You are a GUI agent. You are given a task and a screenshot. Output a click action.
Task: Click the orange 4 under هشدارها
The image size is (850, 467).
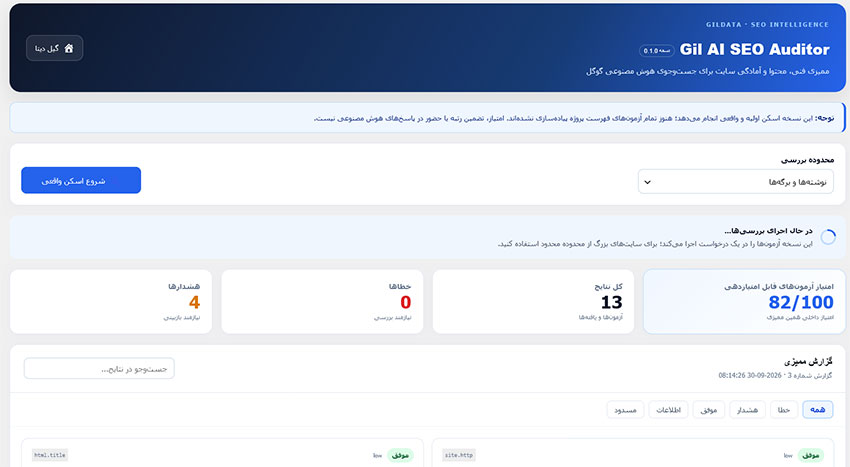(x=194, y=302)
